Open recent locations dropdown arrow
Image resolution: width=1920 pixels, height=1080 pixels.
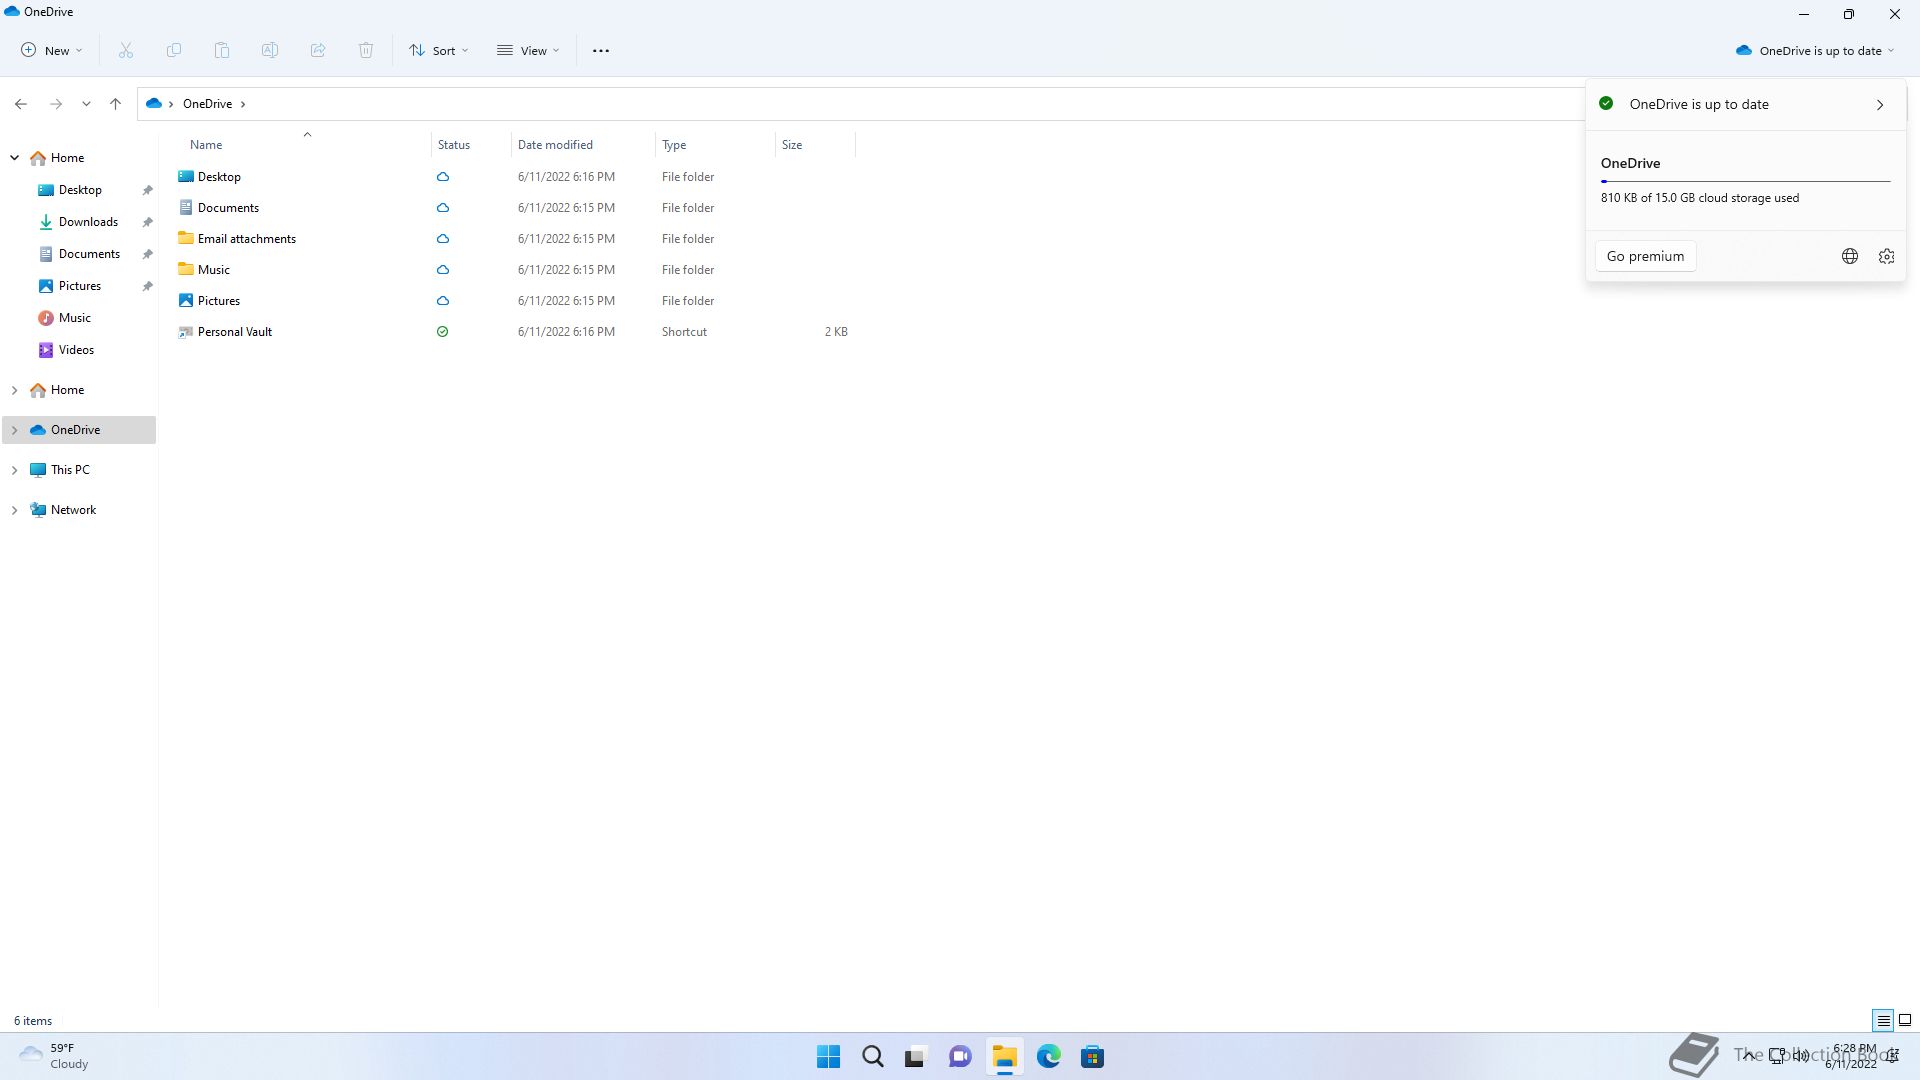[x=86, y=104]
